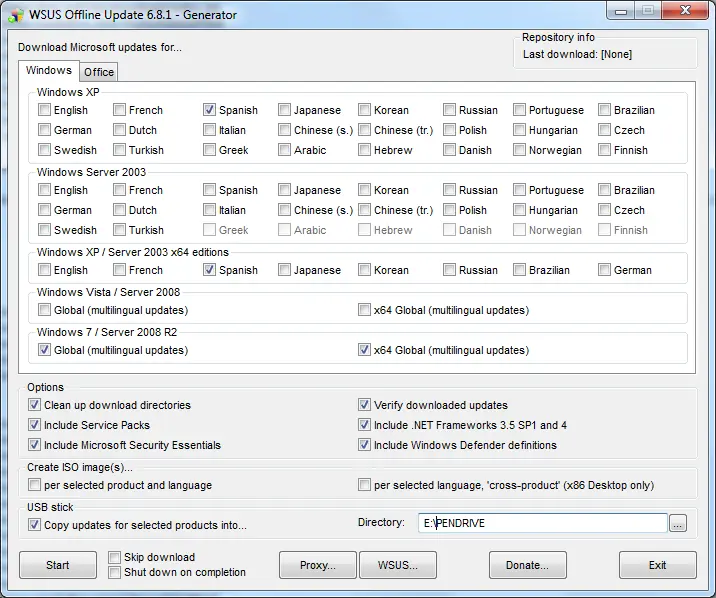Image resolution: width=716 pixels, height=598 pixels.
Task: Click the Exit button
Action: tap(658, 565)
